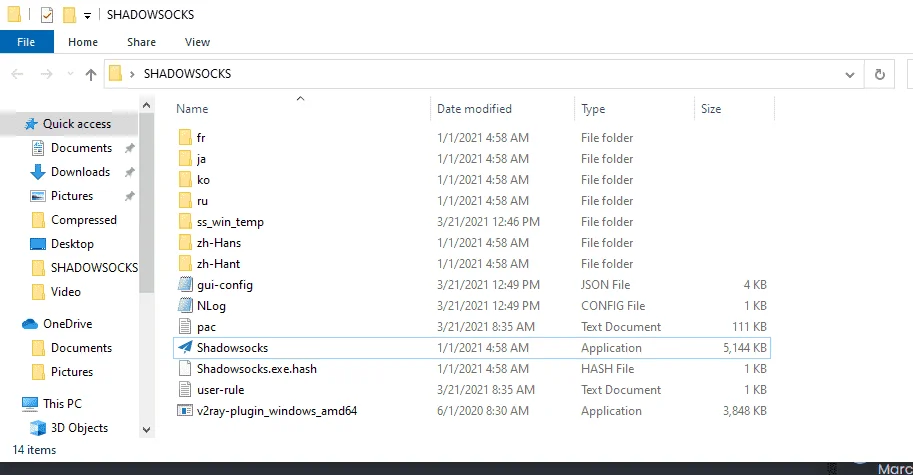Click SHADOWSOCKS in the address bar path
The image size is (913, 475).
point(187,74)
